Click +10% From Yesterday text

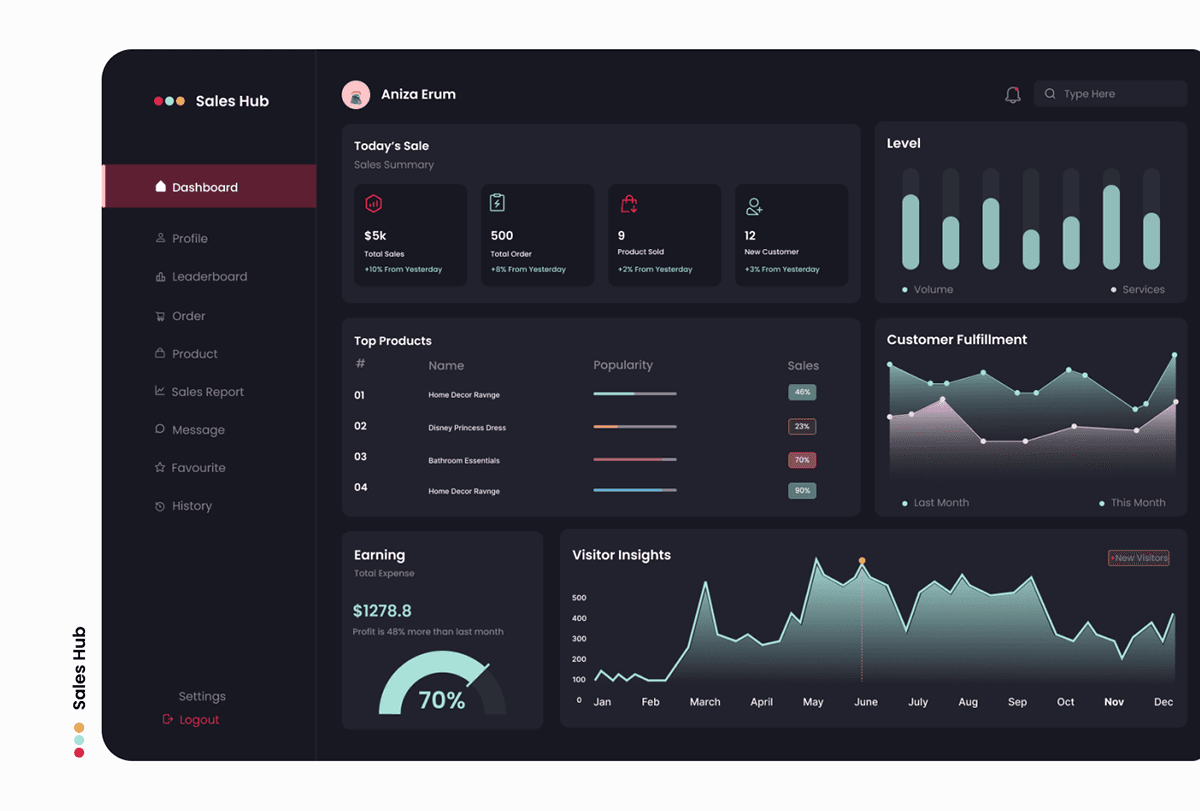(403, 269)
